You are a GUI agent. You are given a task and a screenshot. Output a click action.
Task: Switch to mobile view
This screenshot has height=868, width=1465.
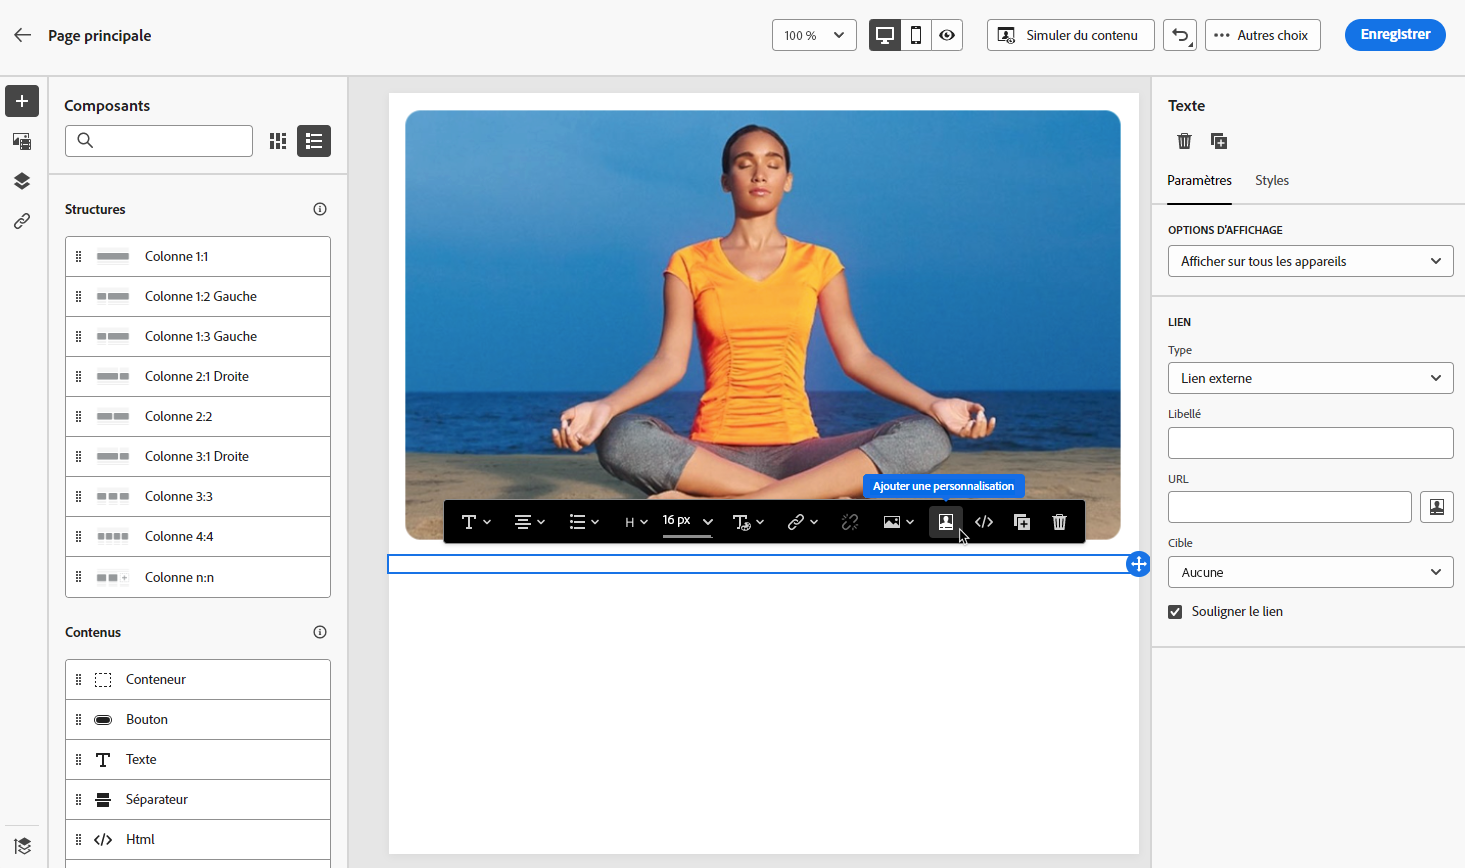[916, 35]
